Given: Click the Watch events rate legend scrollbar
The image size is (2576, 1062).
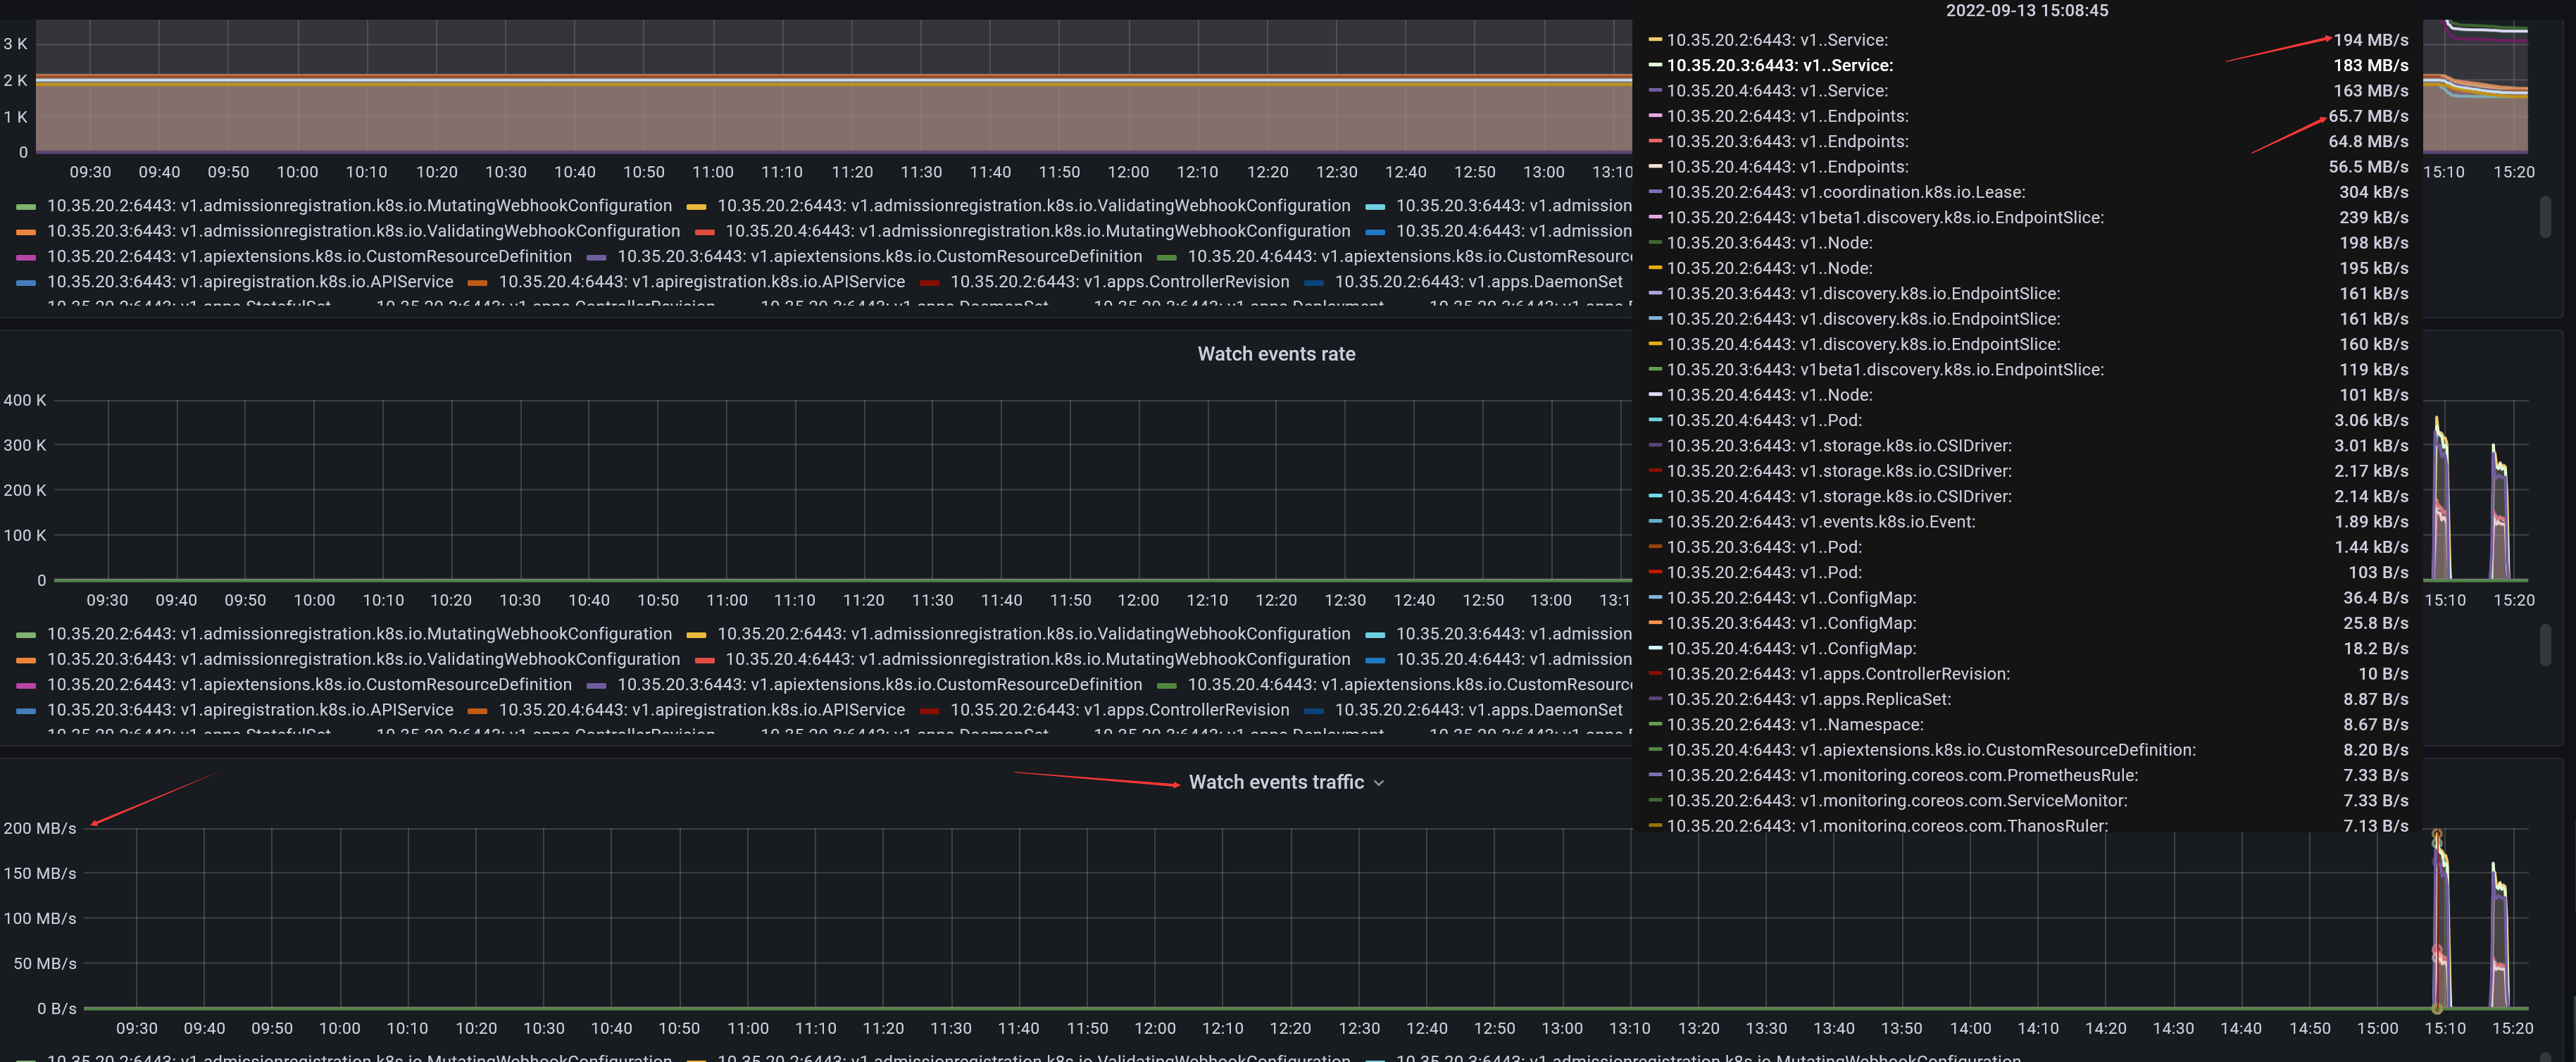Looking at the screenshot, I should tap(2544, 645).
